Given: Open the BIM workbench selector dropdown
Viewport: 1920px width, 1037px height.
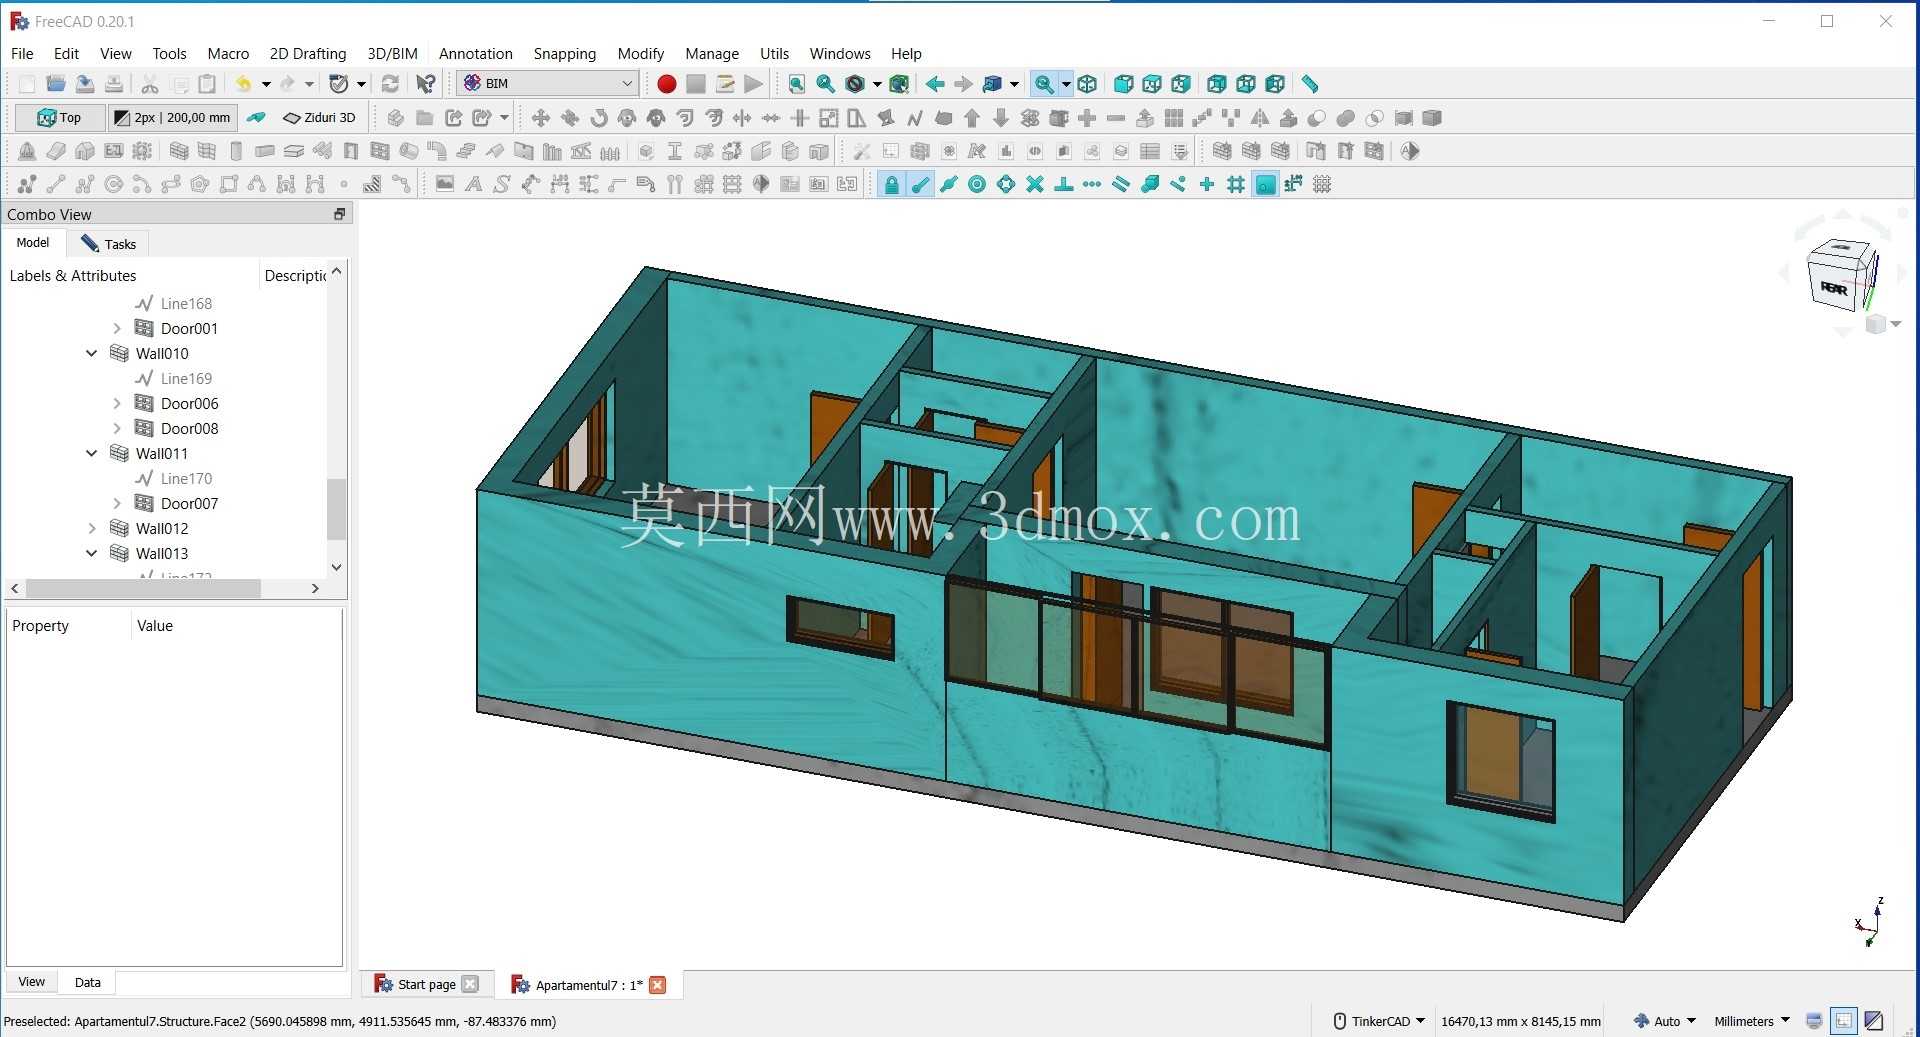Looking at the screenshot, I should pos(548,84).
